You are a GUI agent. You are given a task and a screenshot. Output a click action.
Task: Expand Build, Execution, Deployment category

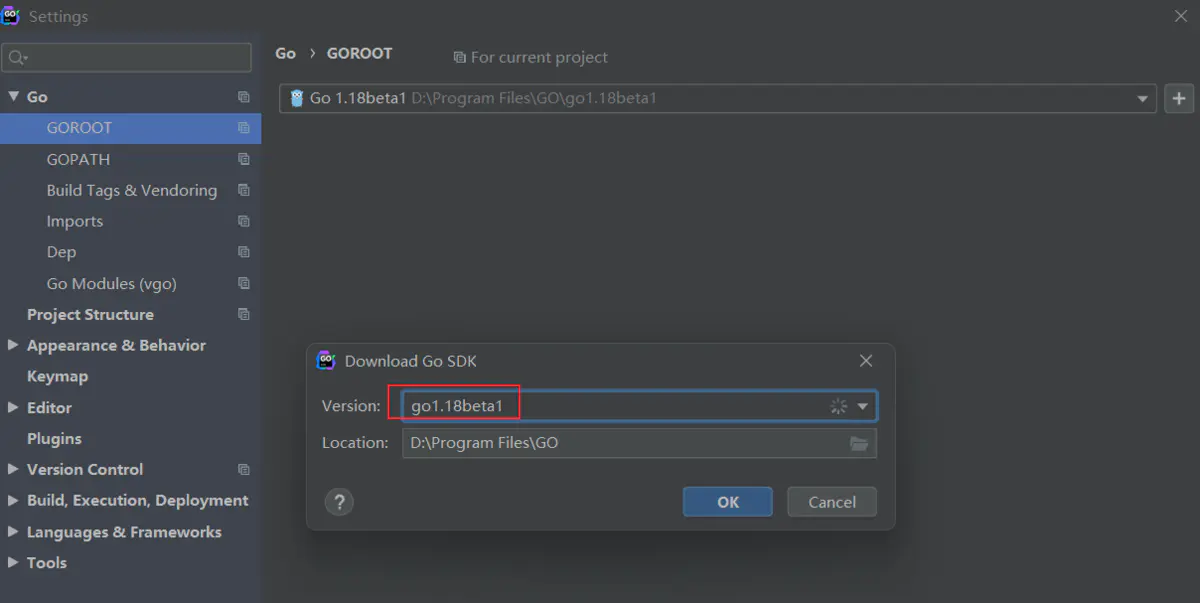coord(13,500)
